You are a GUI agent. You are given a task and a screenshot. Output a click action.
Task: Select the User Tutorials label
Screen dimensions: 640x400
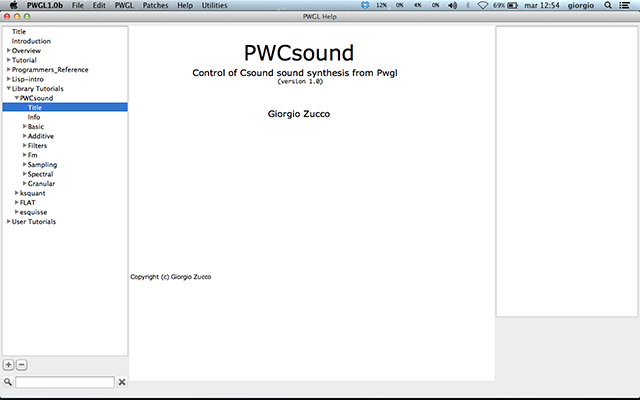tap(34, 222)
